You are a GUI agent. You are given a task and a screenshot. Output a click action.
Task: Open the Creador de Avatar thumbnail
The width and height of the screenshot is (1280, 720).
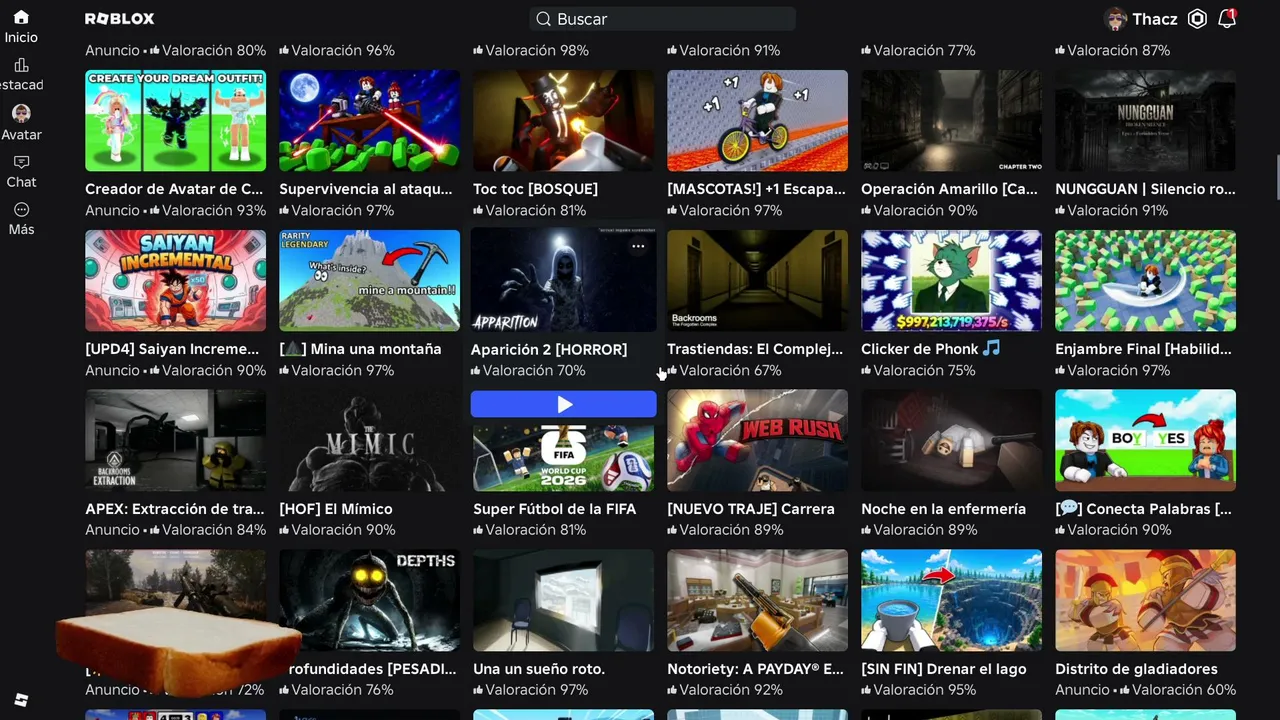coord(176,121)
